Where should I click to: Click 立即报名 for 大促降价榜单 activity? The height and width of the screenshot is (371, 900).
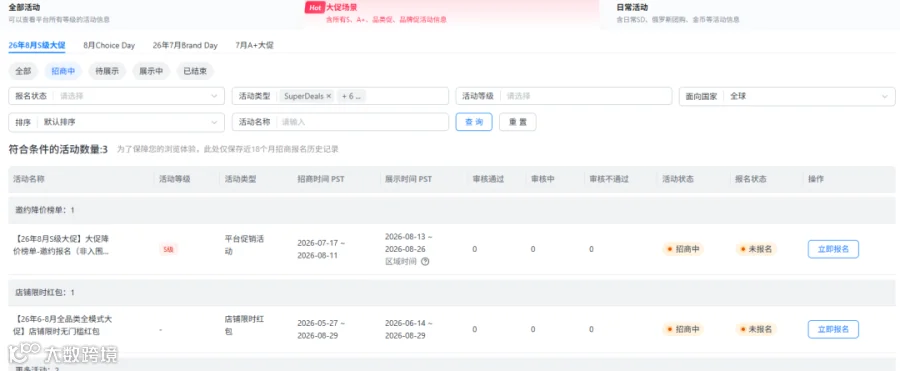tap(833, 249)
